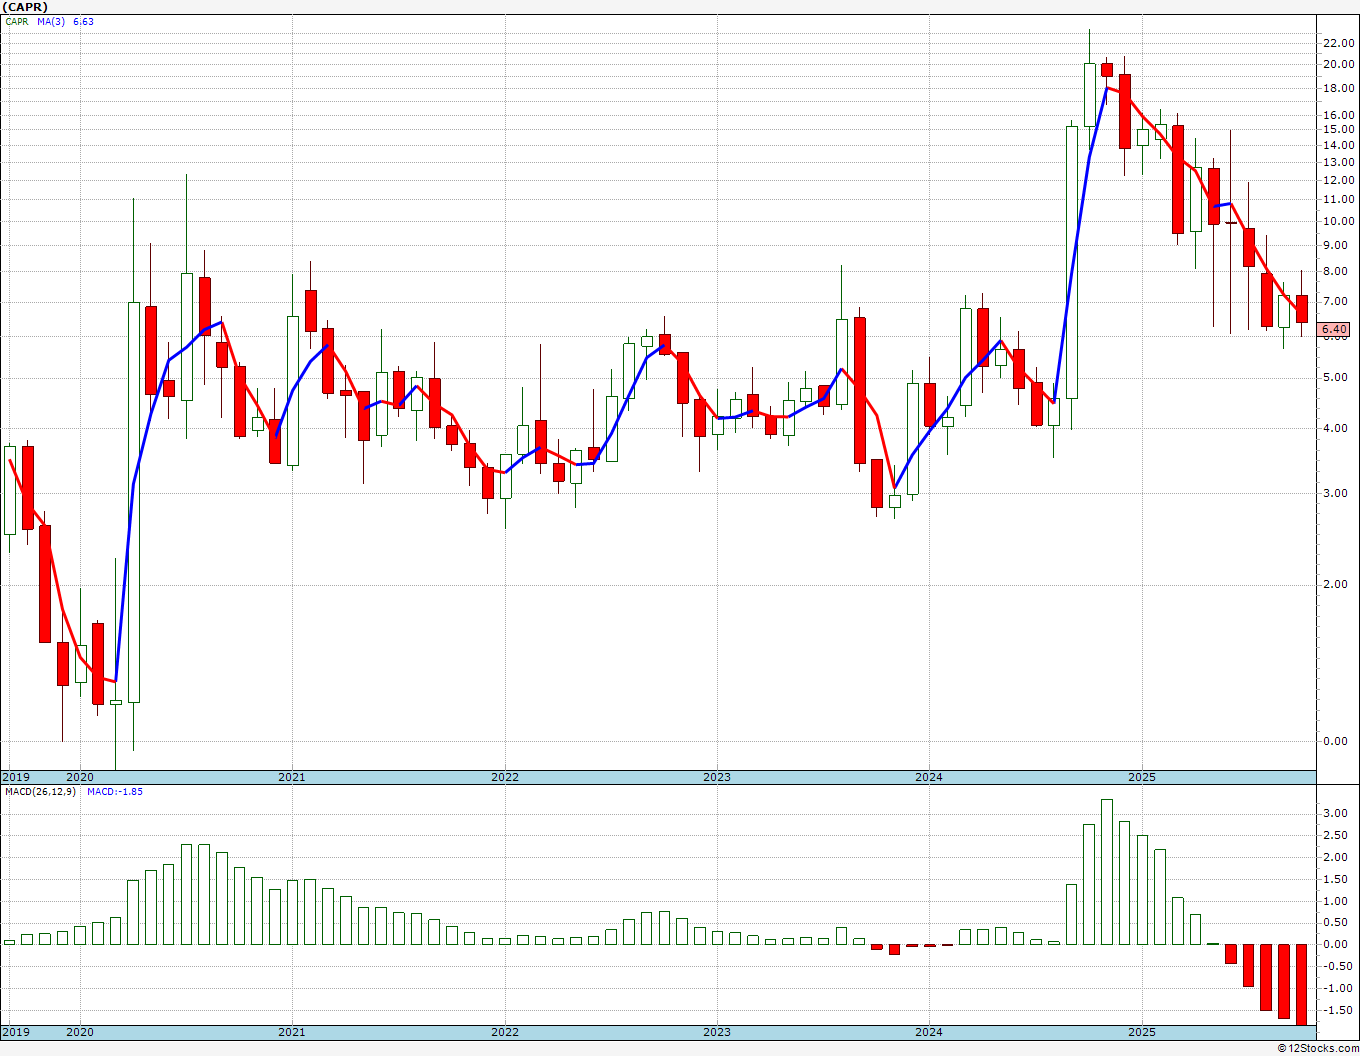Click 2023 on the price chart time axis
Screen dimensions: 1360x1056
coord(717,777)
